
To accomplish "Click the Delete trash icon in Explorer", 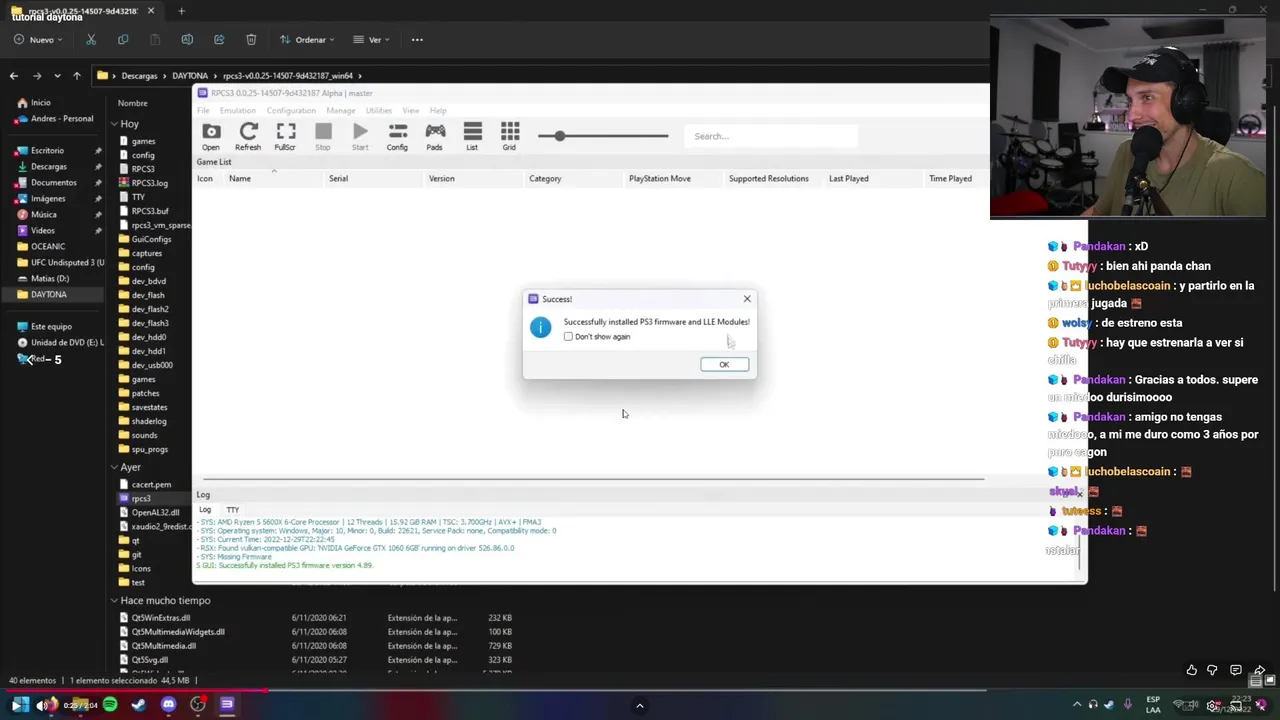I will (251, 40).
